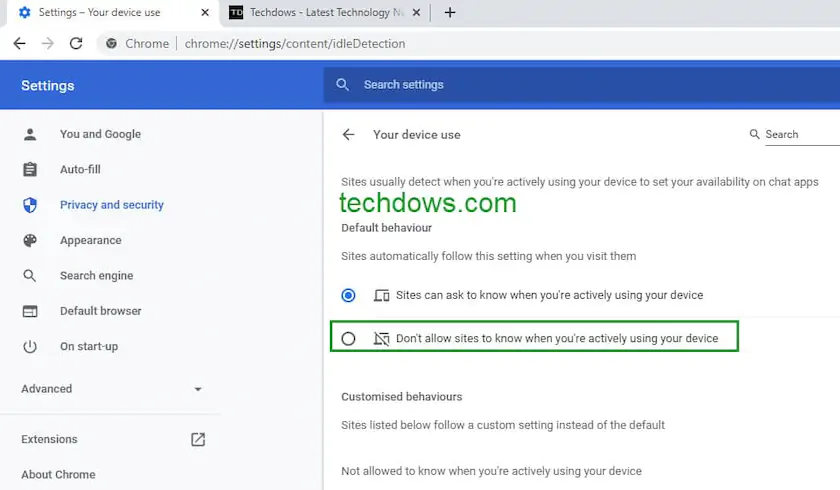Click the Chrome site info icon
This screenshot has height=490, width=840.
tap(111, 43)
